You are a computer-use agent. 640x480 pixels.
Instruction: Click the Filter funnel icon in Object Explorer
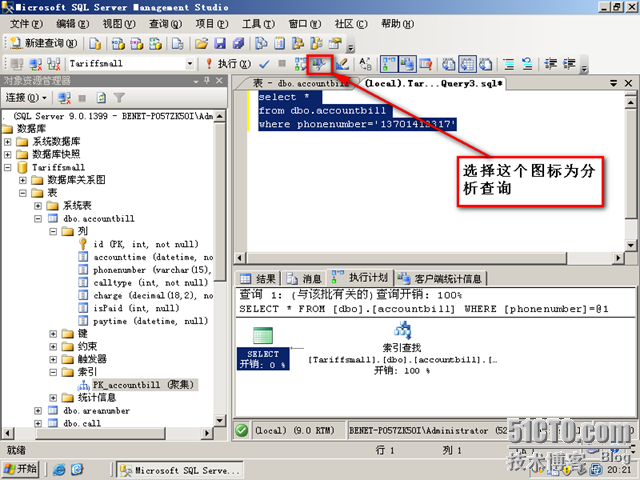pos(119,98)
